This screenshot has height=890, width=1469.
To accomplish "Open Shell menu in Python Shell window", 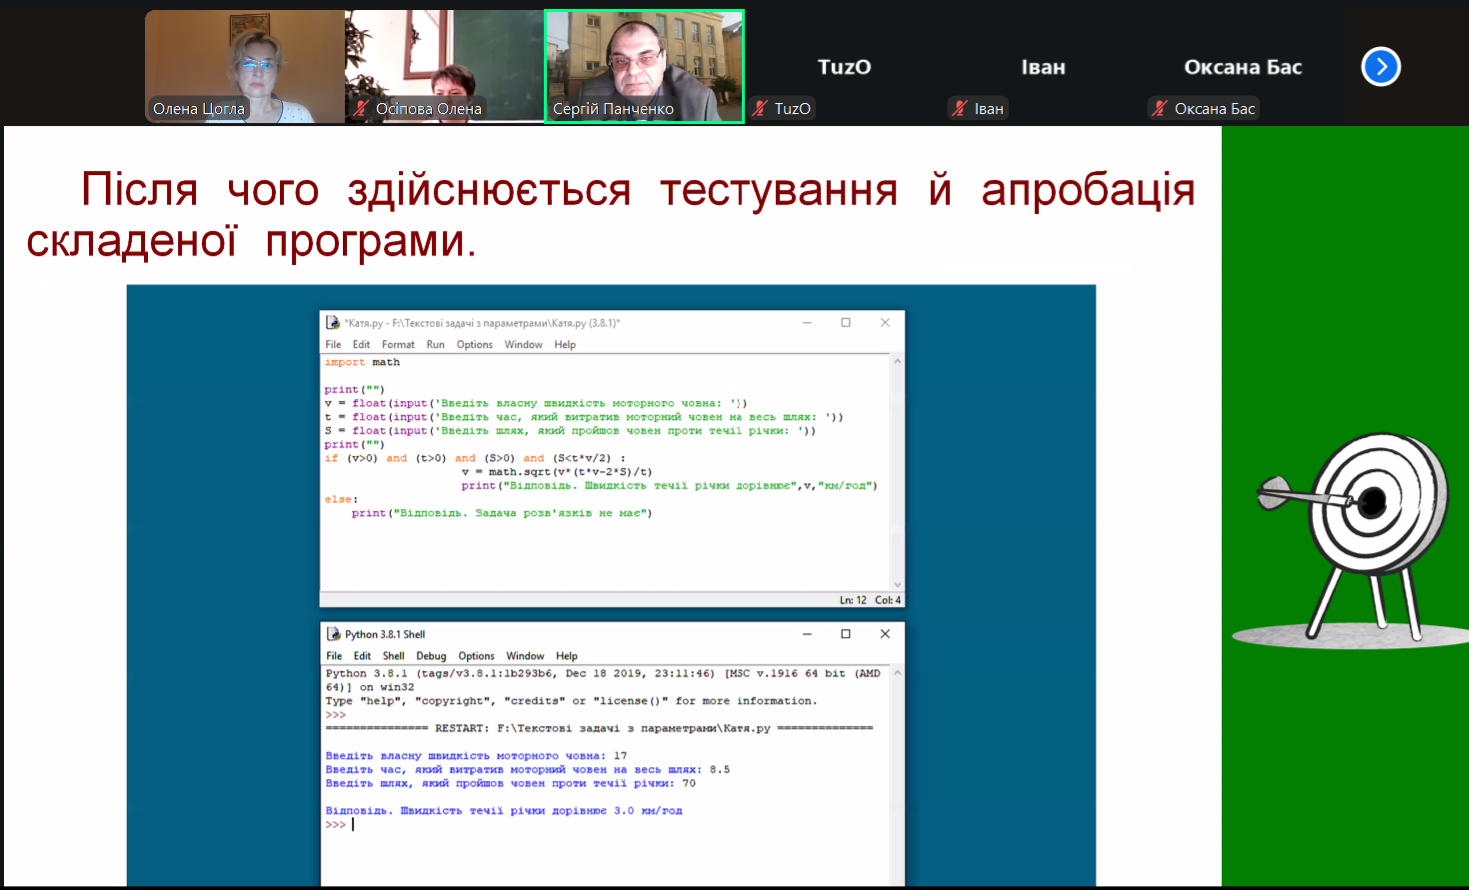I will (393, 657).
